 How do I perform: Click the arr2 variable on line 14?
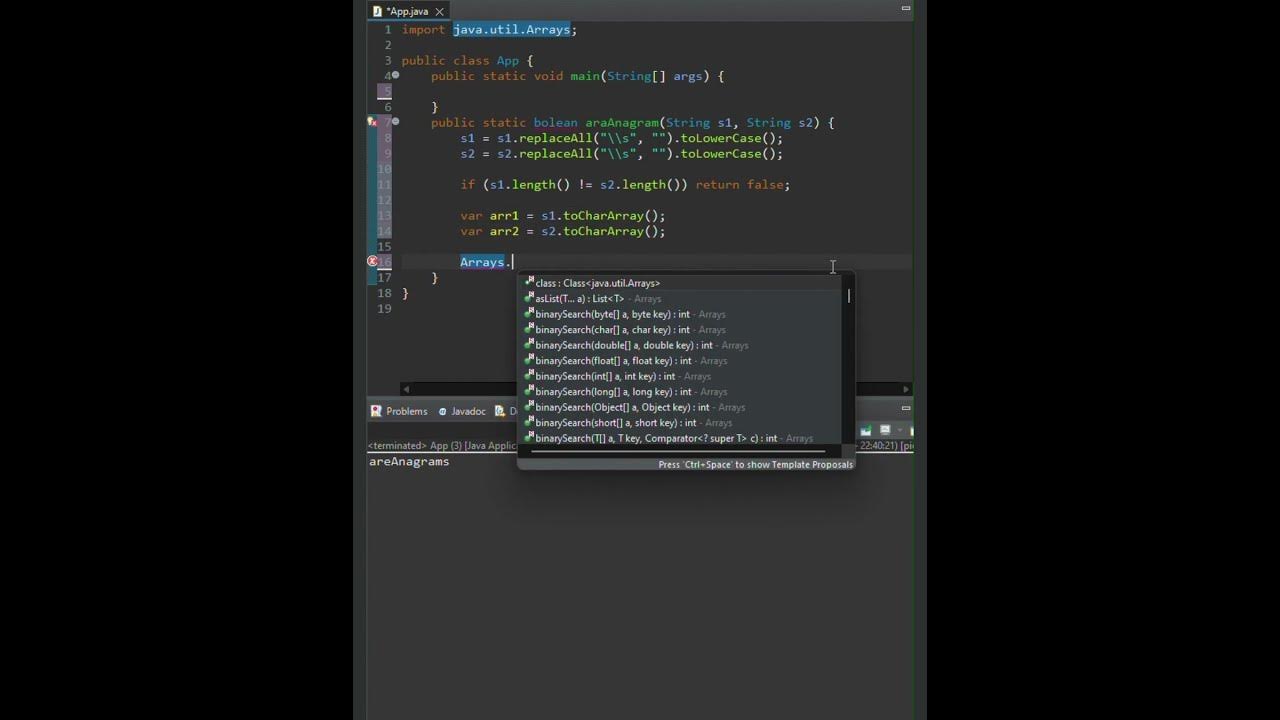point(504,231)
